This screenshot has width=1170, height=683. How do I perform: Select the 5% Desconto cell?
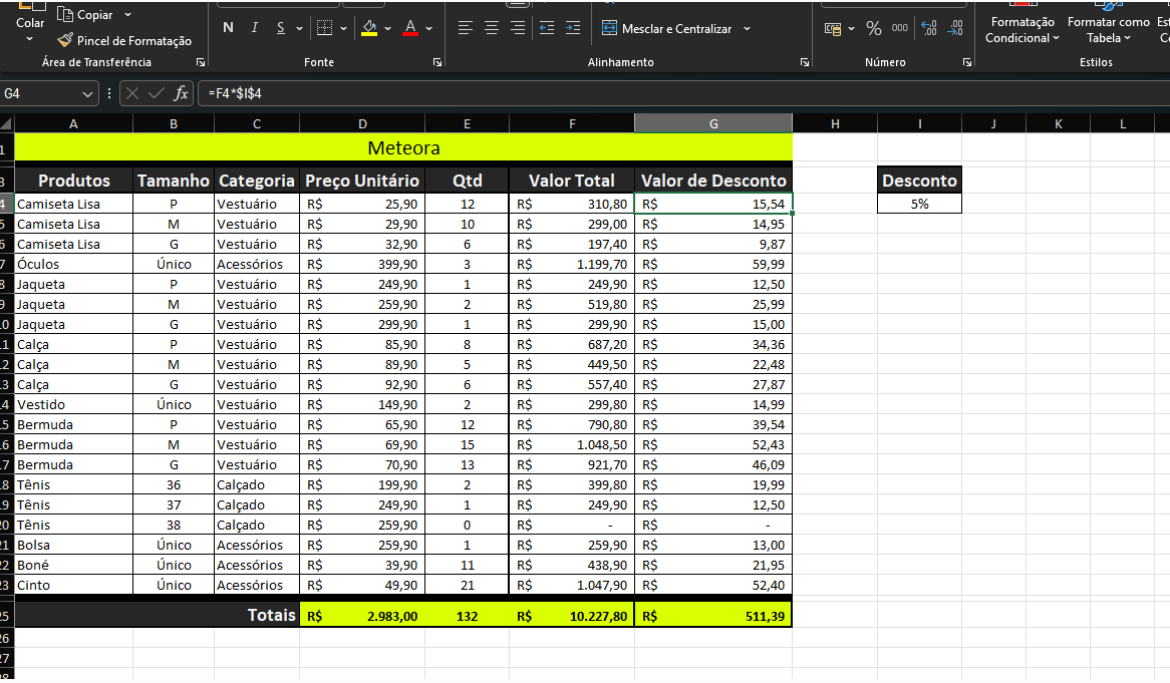click(919, 204)
